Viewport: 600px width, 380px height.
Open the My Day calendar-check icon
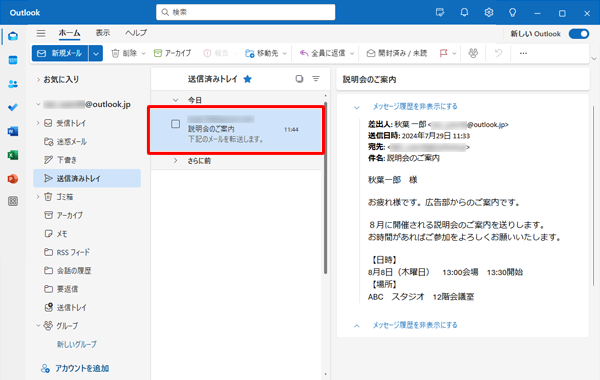point(440,13)
